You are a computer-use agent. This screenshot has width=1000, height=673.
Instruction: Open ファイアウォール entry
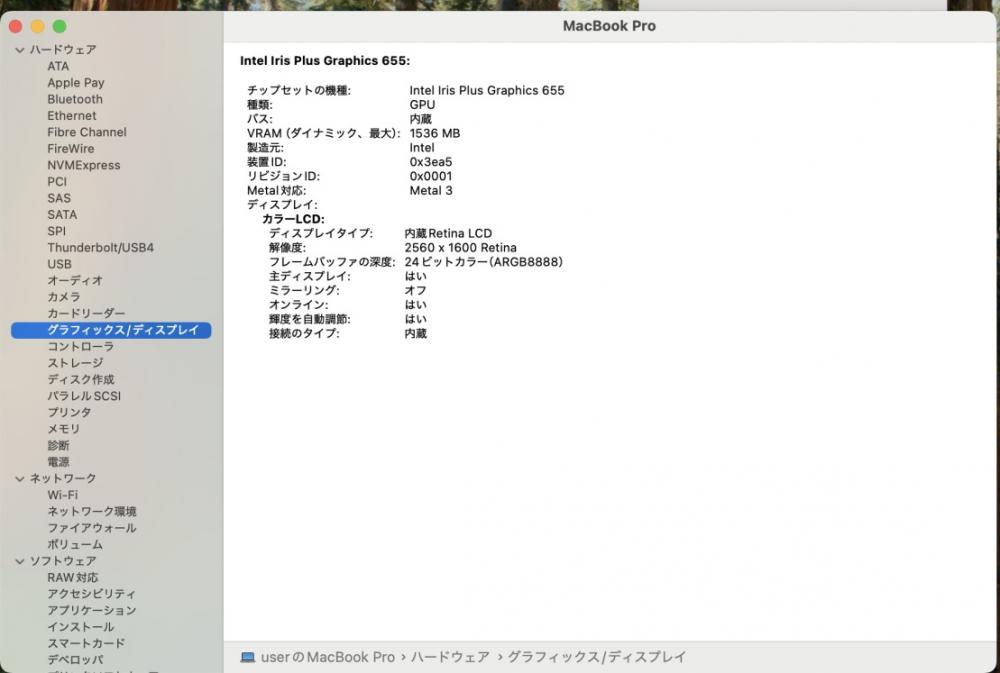pos(92,528)
